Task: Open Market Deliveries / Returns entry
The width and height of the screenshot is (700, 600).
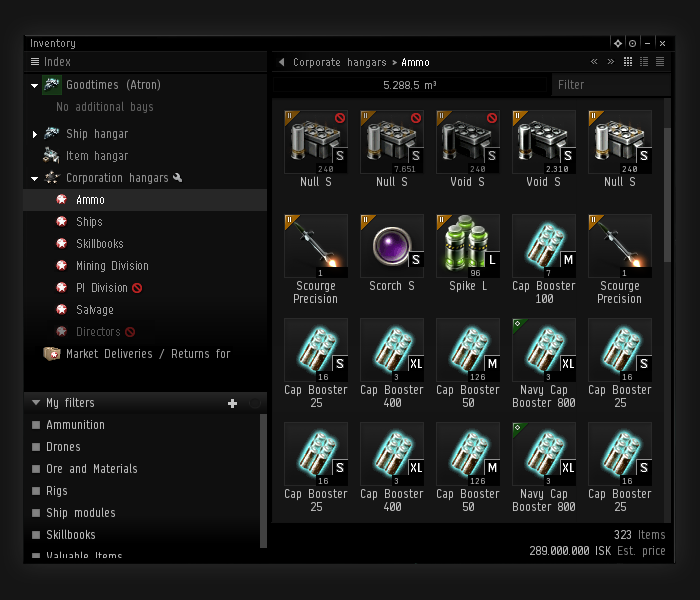Action: coord(145,354)
